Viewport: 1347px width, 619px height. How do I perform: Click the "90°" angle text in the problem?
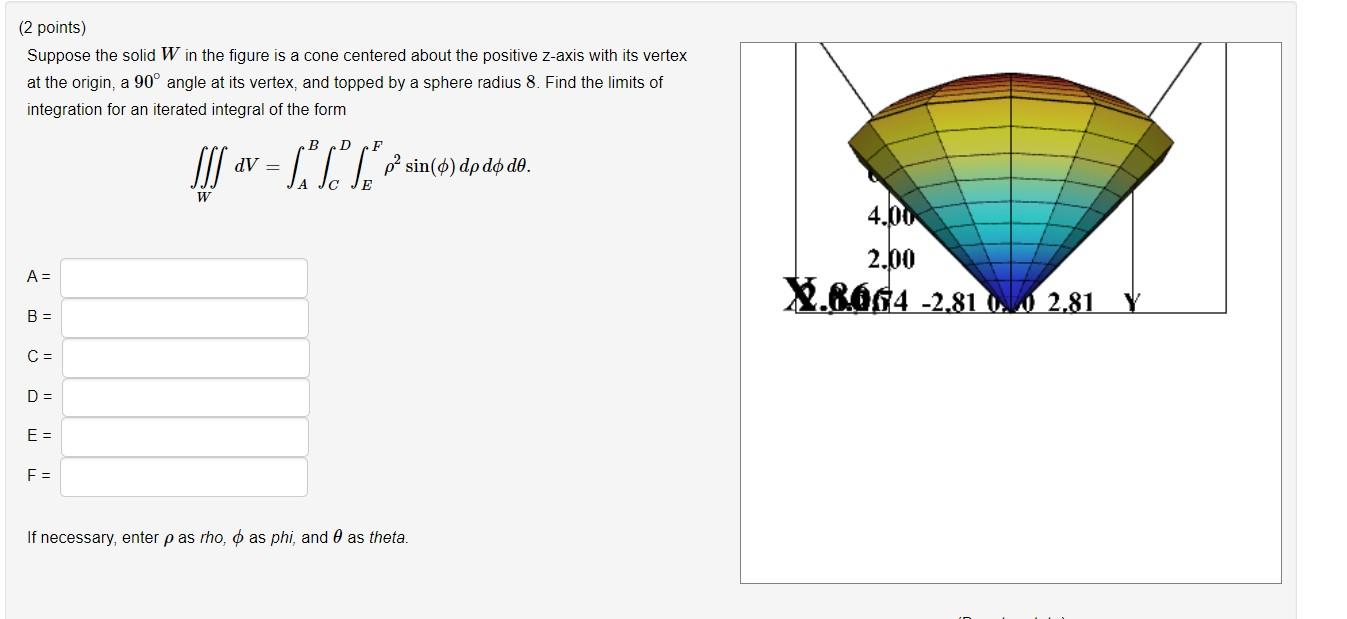pyautogui.click(x=149, y=82)
